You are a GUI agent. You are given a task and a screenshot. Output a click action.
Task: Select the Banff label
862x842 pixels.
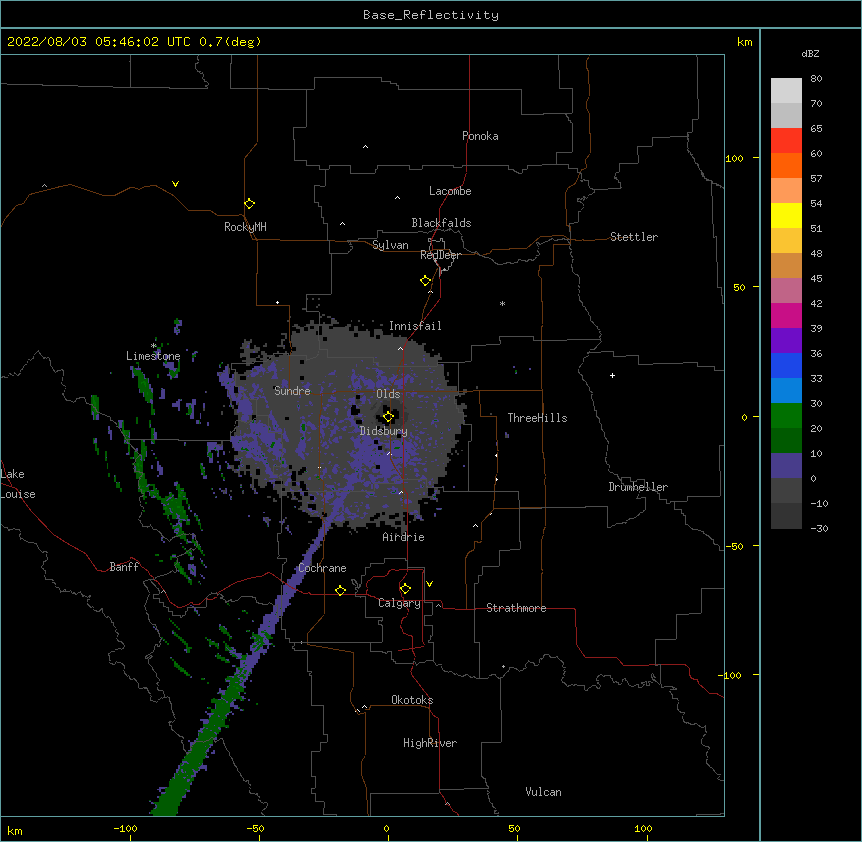click(124, 567)
